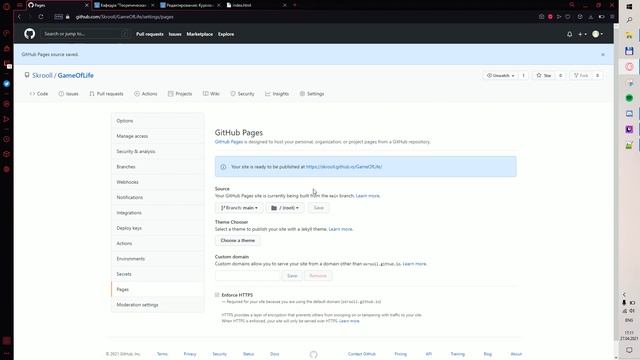Open Branches settings

[158, 167]
